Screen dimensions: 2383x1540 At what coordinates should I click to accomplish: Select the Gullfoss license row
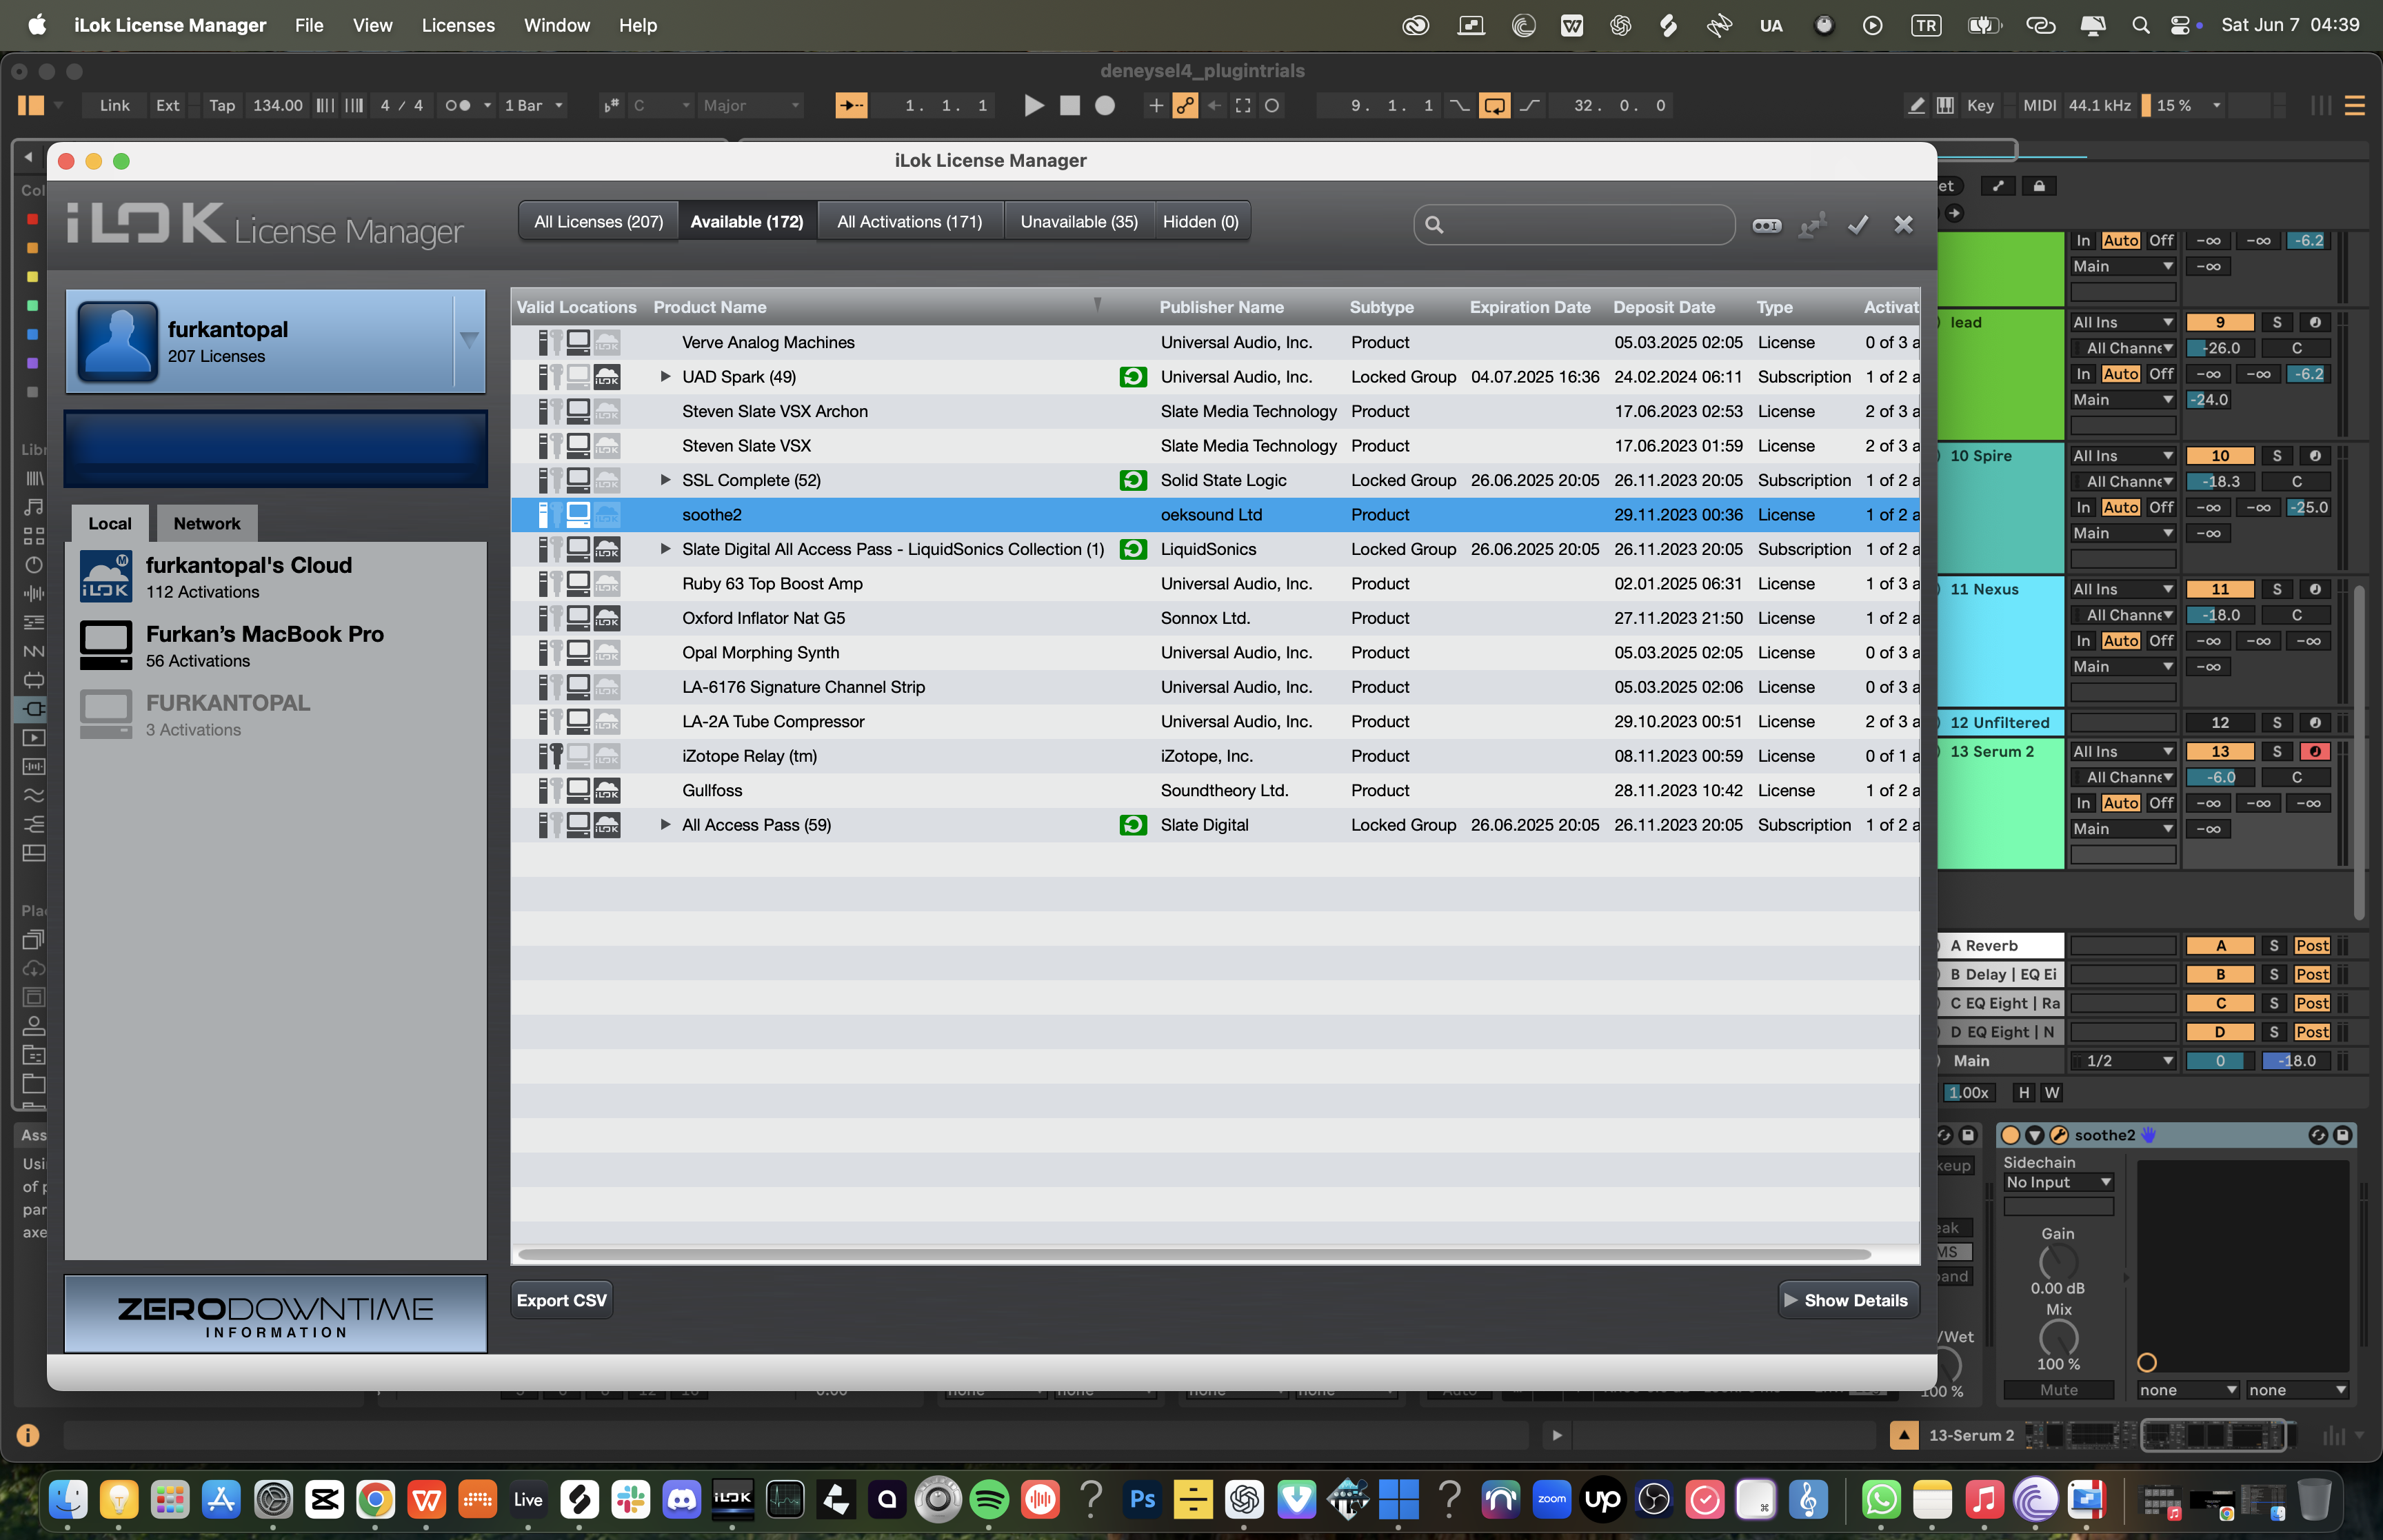(x=1215, y=791)
